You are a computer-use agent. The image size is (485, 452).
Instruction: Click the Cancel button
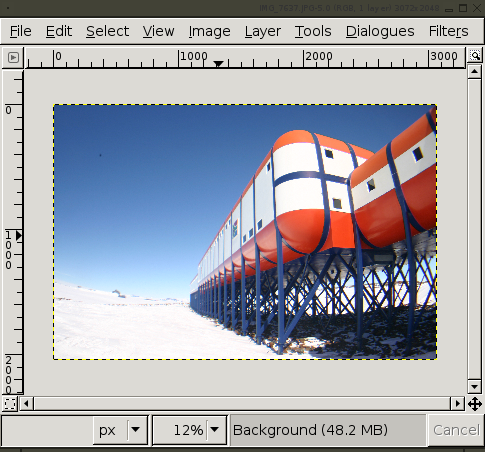456,430
